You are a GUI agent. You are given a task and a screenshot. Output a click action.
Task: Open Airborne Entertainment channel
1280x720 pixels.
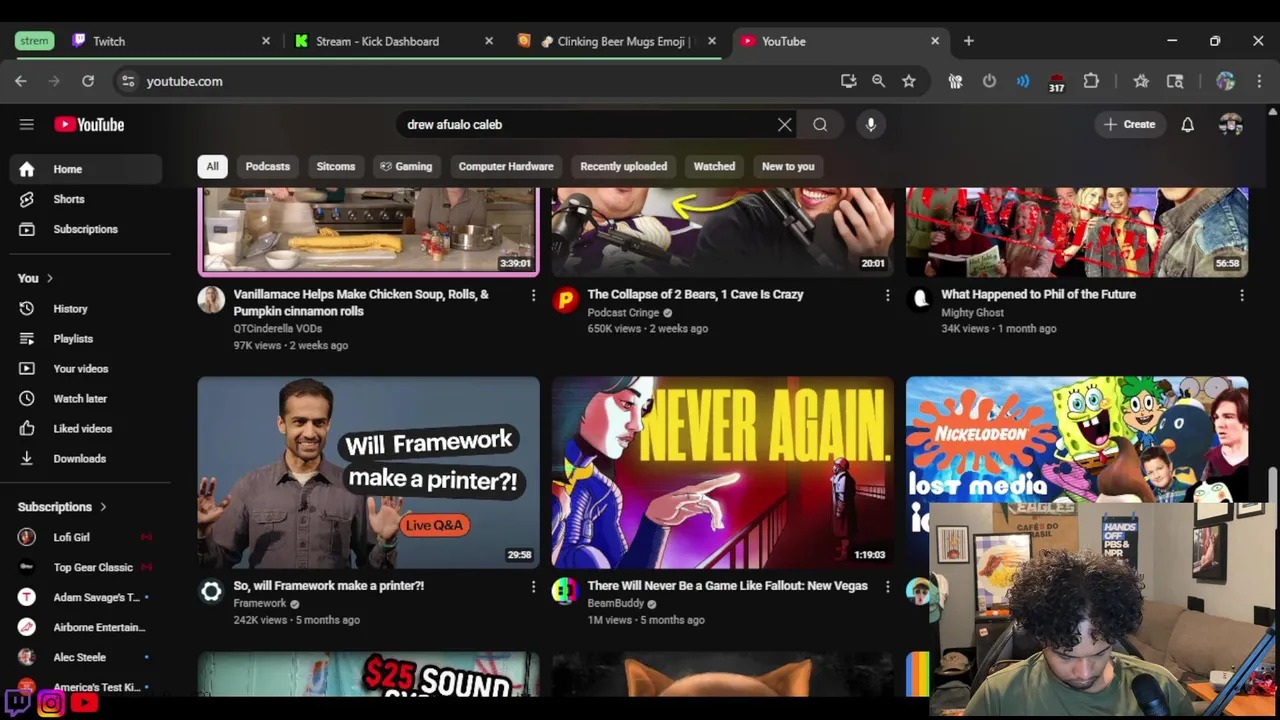pos(86,627)
